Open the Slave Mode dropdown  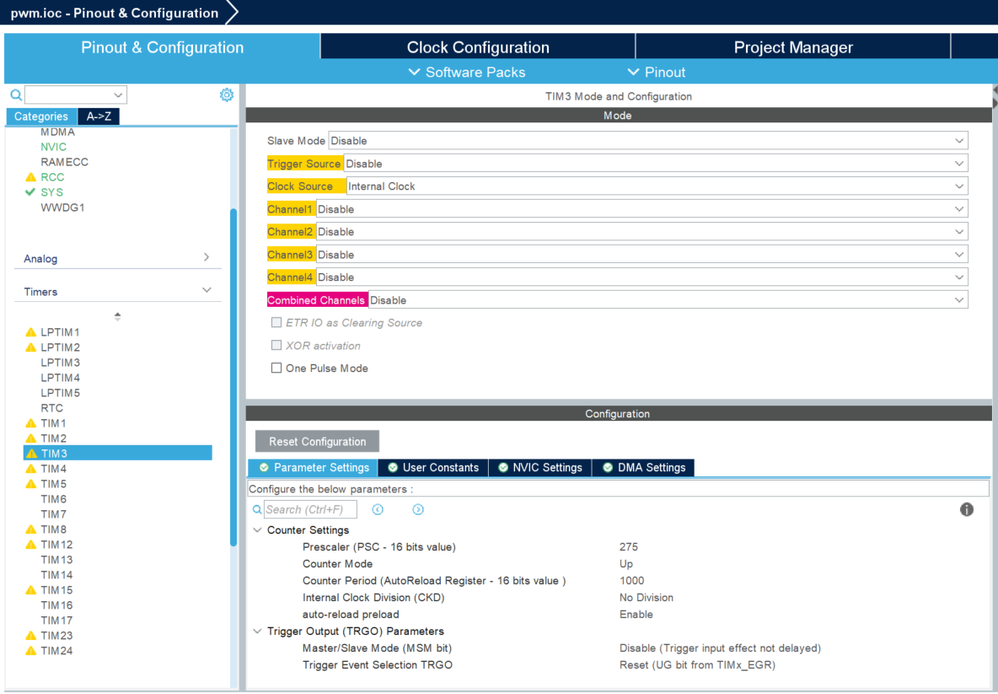pos(648,141)
